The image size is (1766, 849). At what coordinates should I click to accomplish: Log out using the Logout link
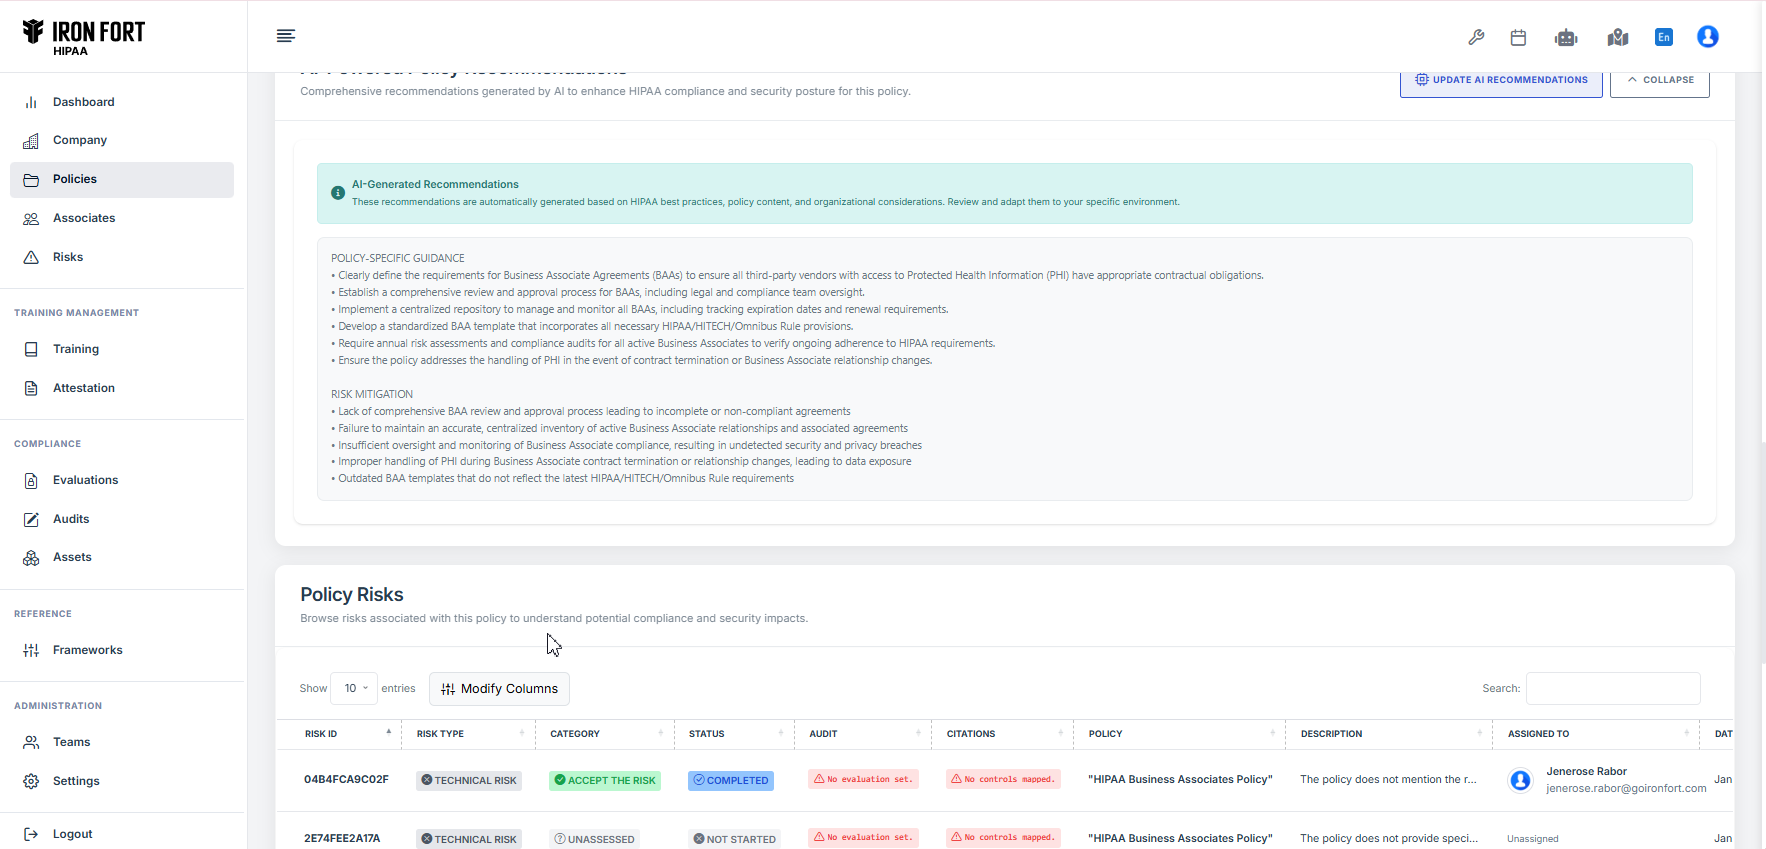click(x=72, y=834)
